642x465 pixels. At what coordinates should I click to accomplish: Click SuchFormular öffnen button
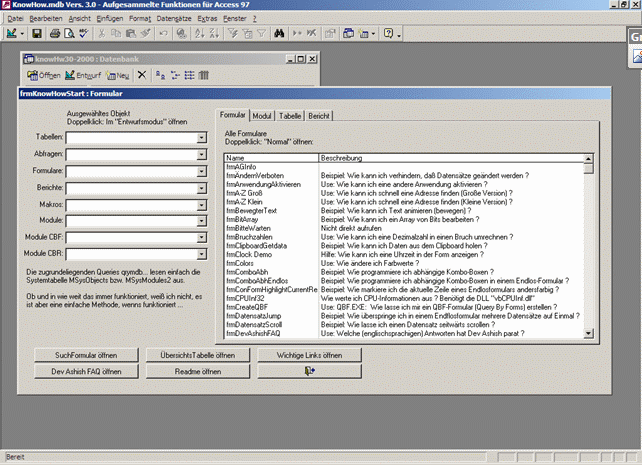pyautogui.click(x=86, y=355)
